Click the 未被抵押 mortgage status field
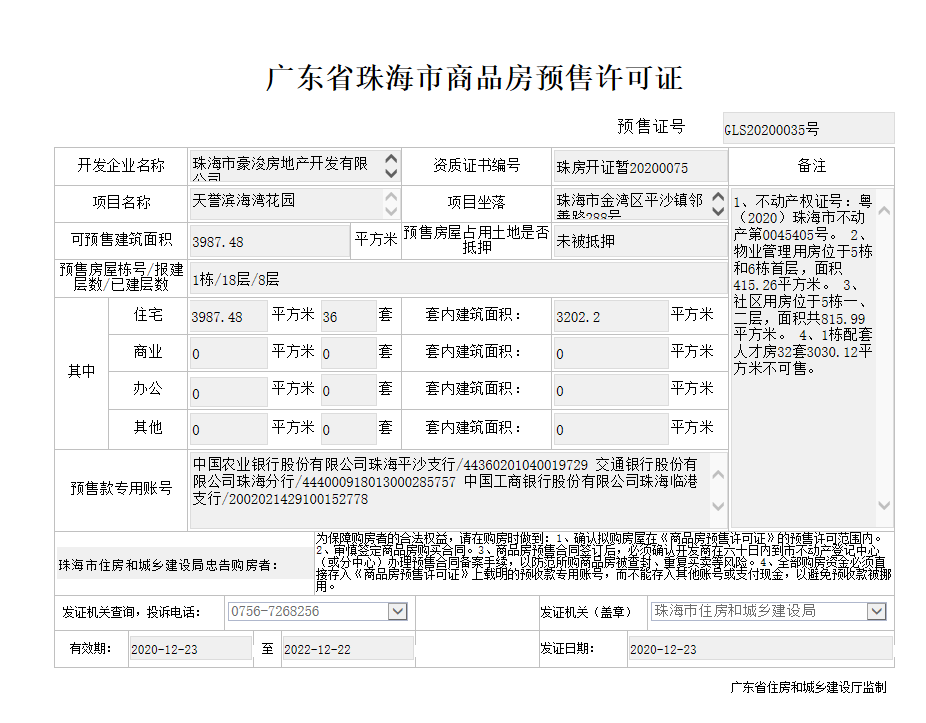Viewport: 926px width, 723px height. coord(638,241)
